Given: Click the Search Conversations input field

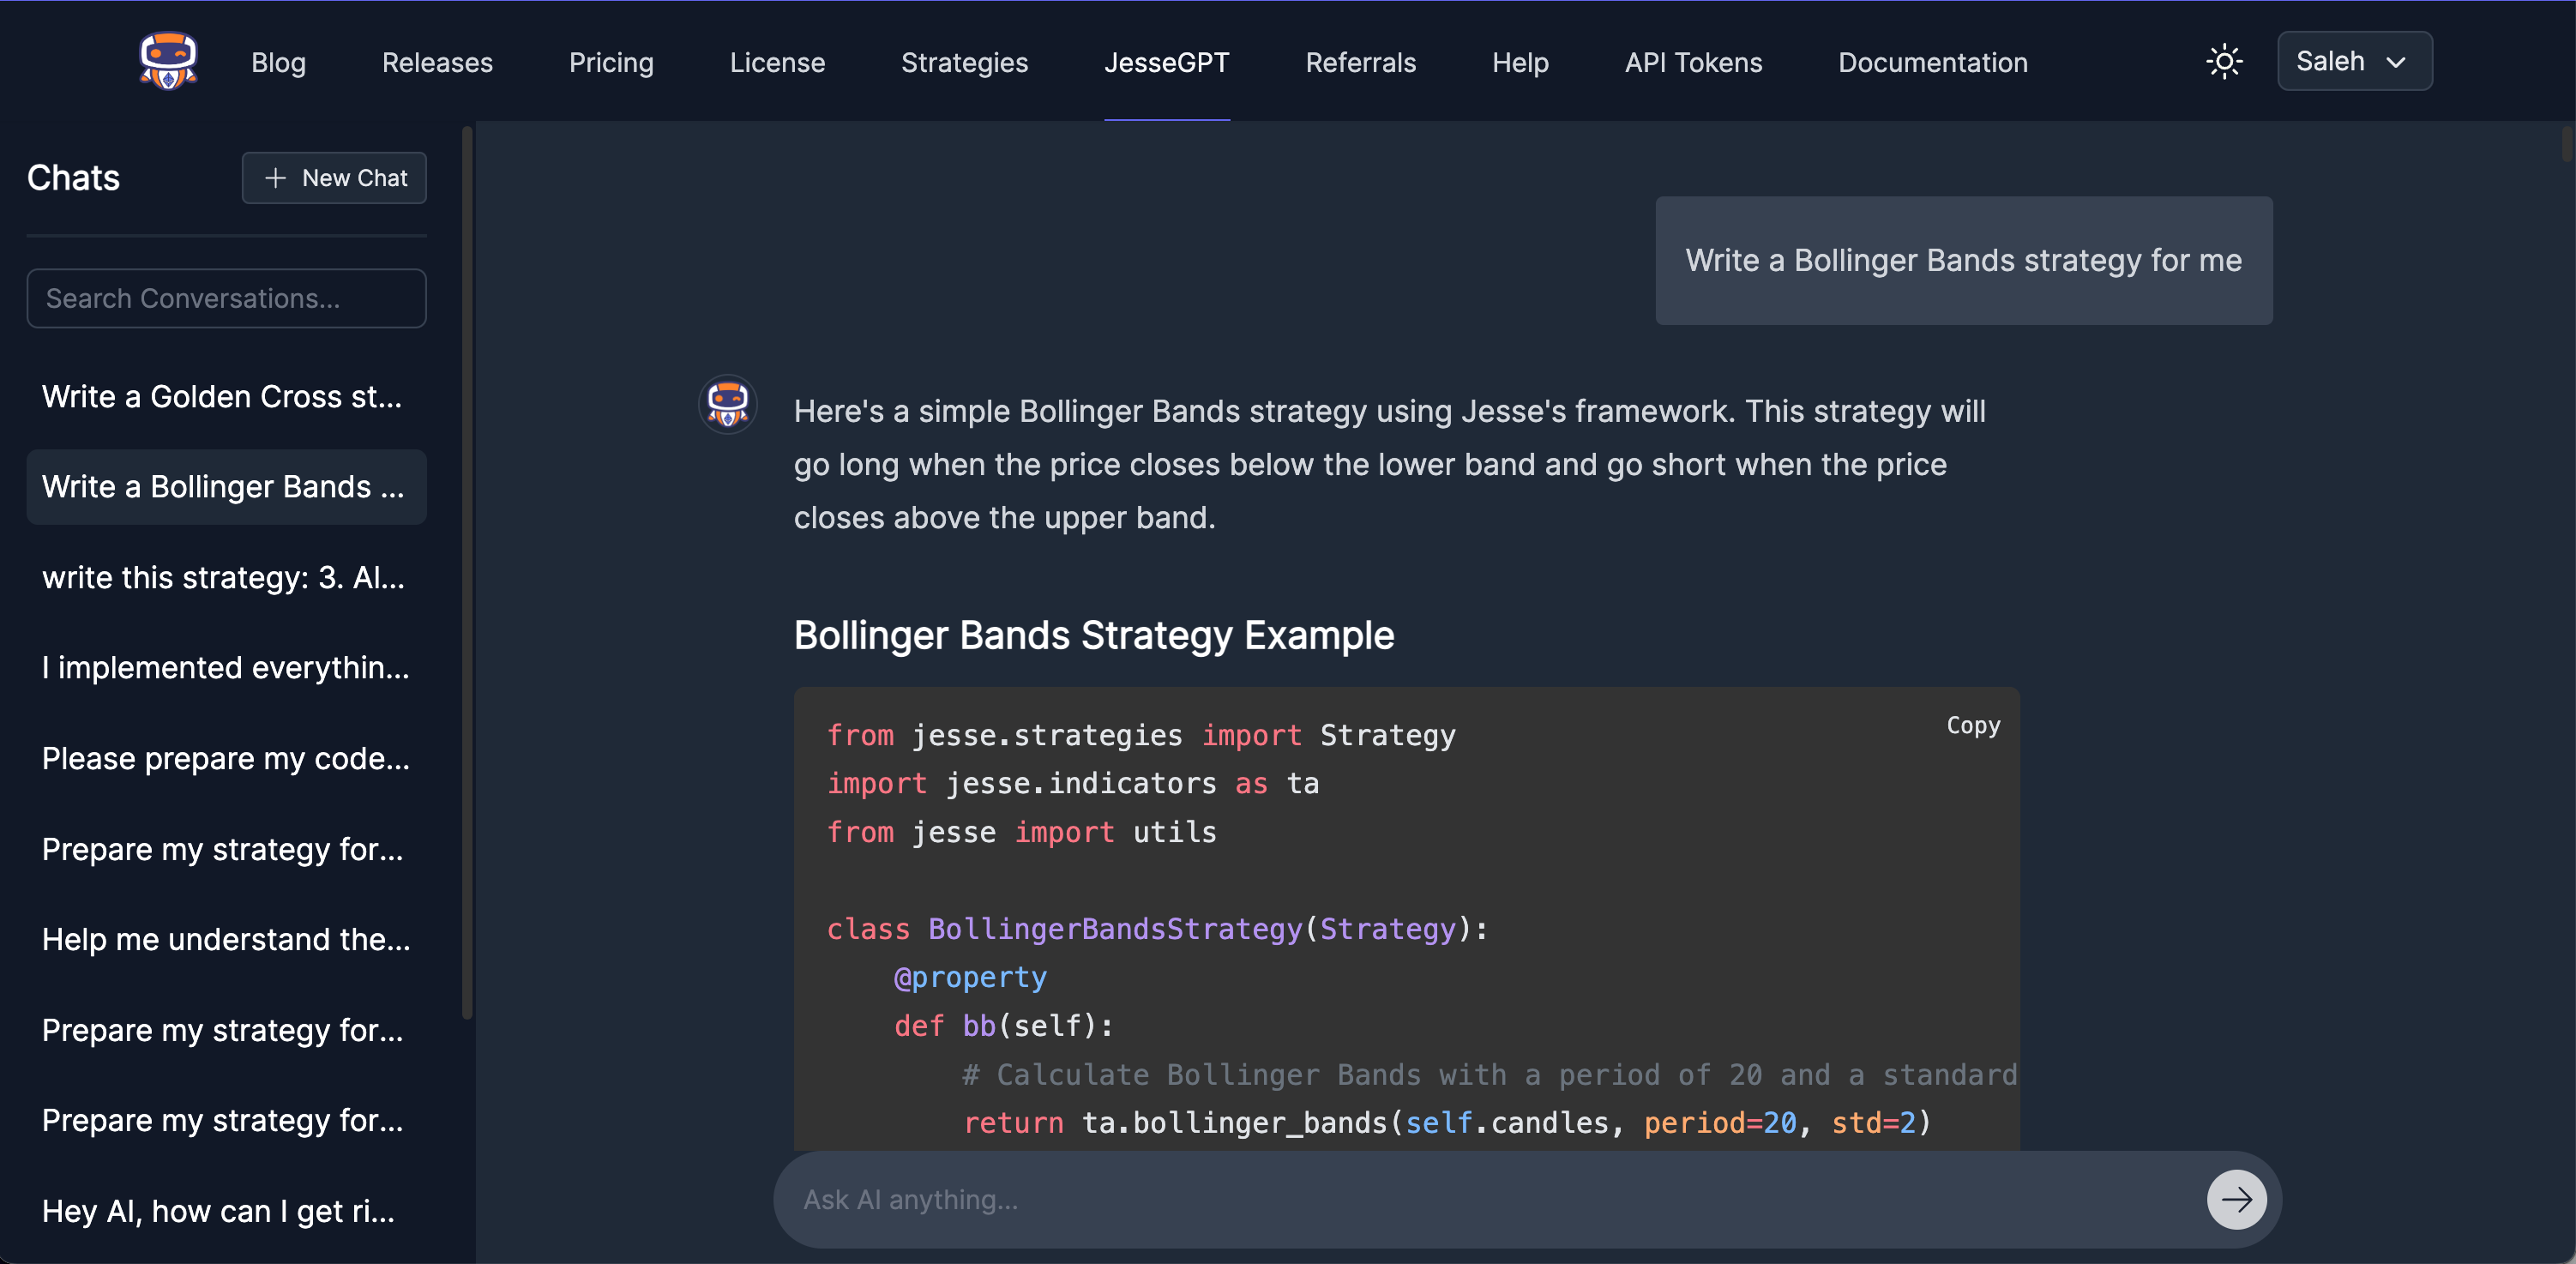Looking at the screenshot, I should [x=226, y=298].
